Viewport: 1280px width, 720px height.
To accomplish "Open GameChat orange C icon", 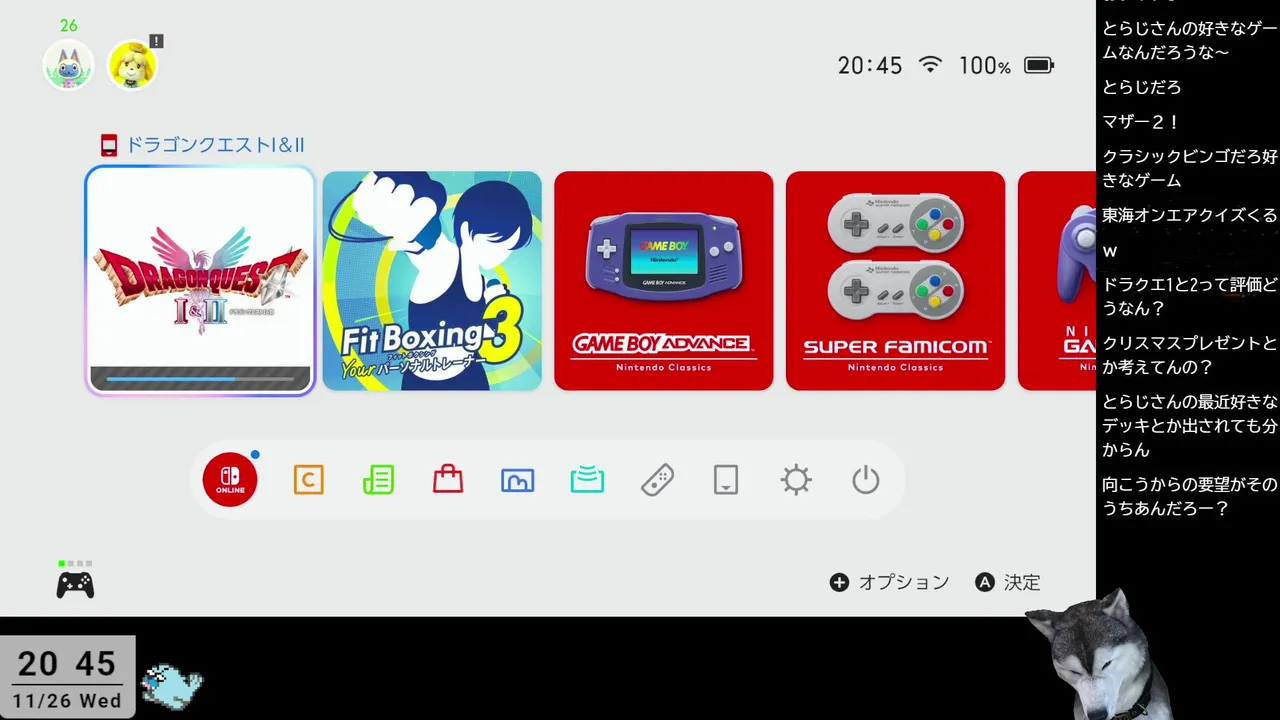I will tap(308, 481).
